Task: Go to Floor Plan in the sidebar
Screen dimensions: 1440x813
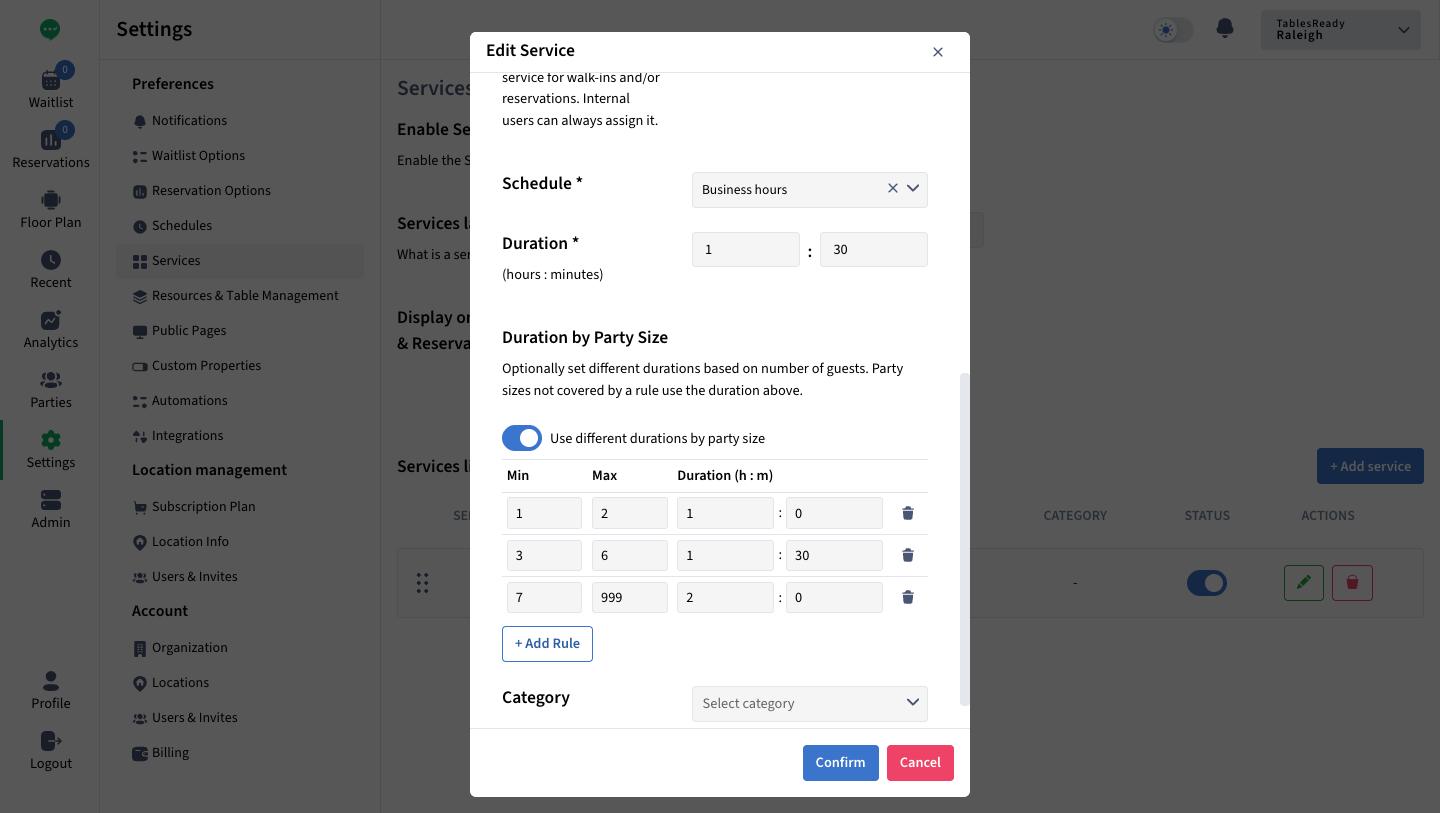Action: coord(51,210)
